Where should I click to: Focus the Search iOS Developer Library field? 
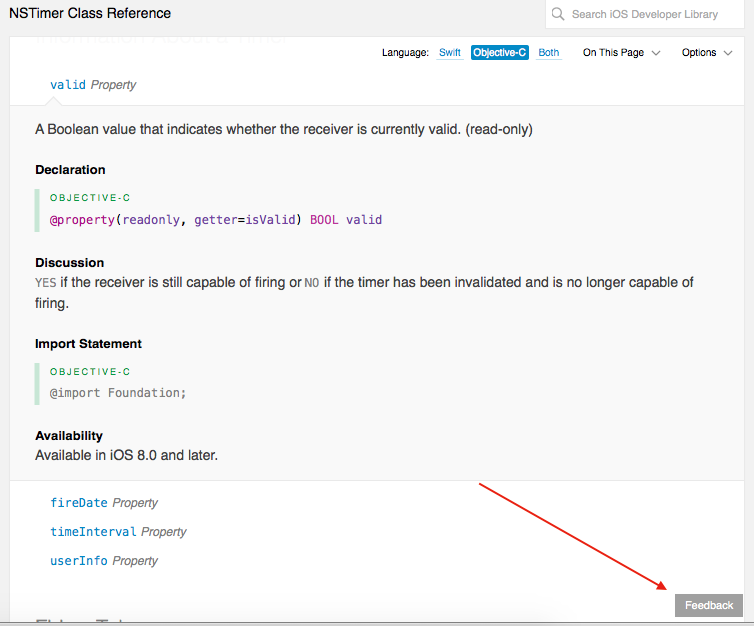pos(644,14)
